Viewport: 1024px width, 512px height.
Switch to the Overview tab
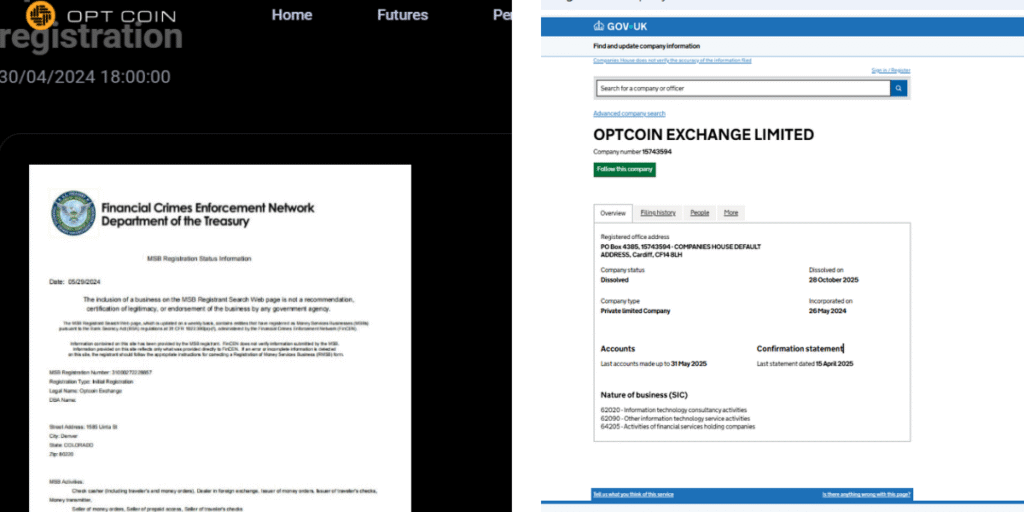pos(613,213)
